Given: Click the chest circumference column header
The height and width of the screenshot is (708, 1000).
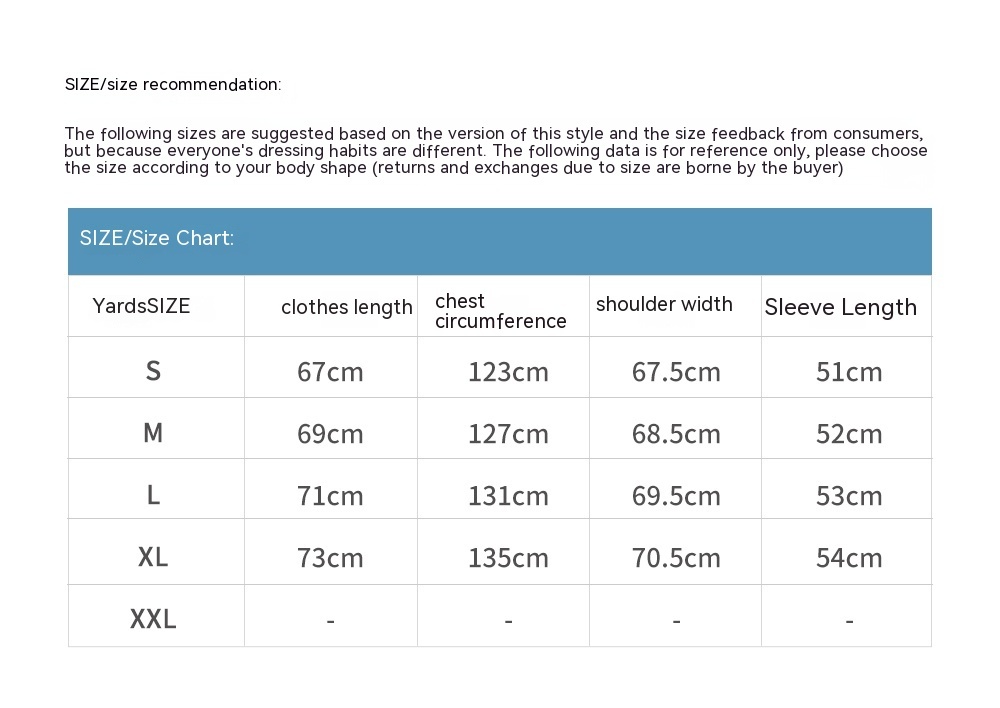Looking at the screenshot, I should pyautogui.click(x=500, y=311).
